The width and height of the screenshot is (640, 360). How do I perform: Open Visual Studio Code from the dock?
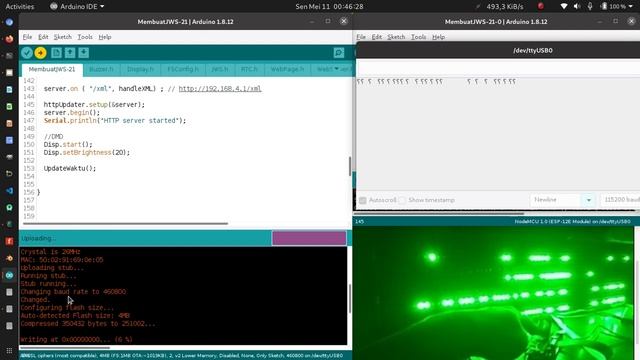tap(9, 191)
